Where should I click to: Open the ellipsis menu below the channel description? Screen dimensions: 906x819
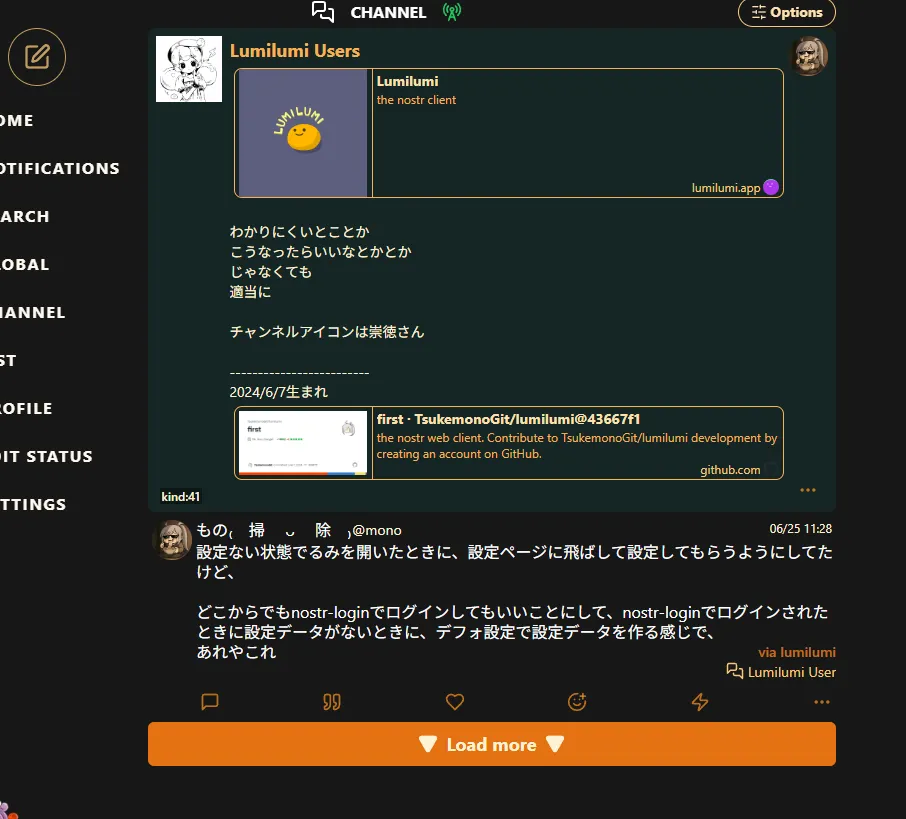click(808, 490)
